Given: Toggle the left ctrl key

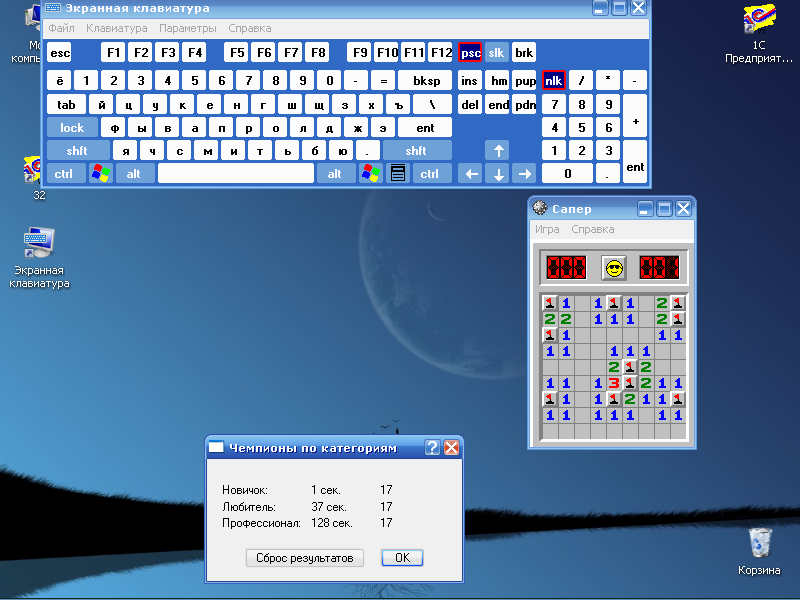Looking at the screenshot, I should [x=64, y=173].
